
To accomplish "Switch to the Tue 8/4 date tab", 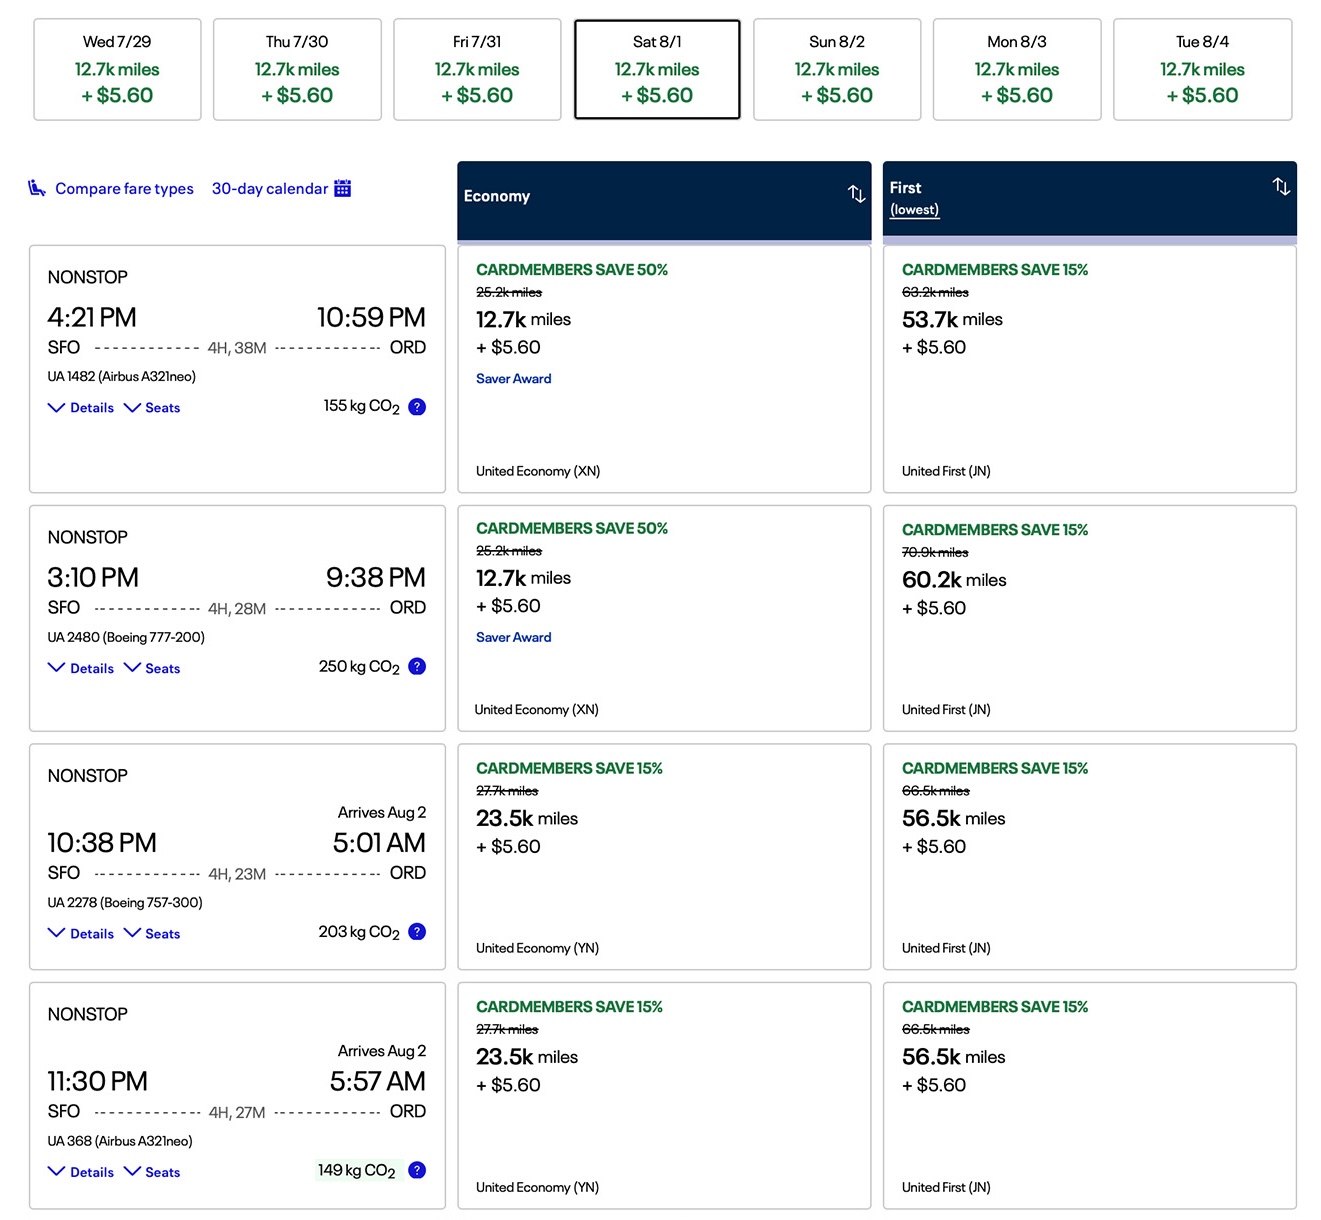I will [1202, 69].
